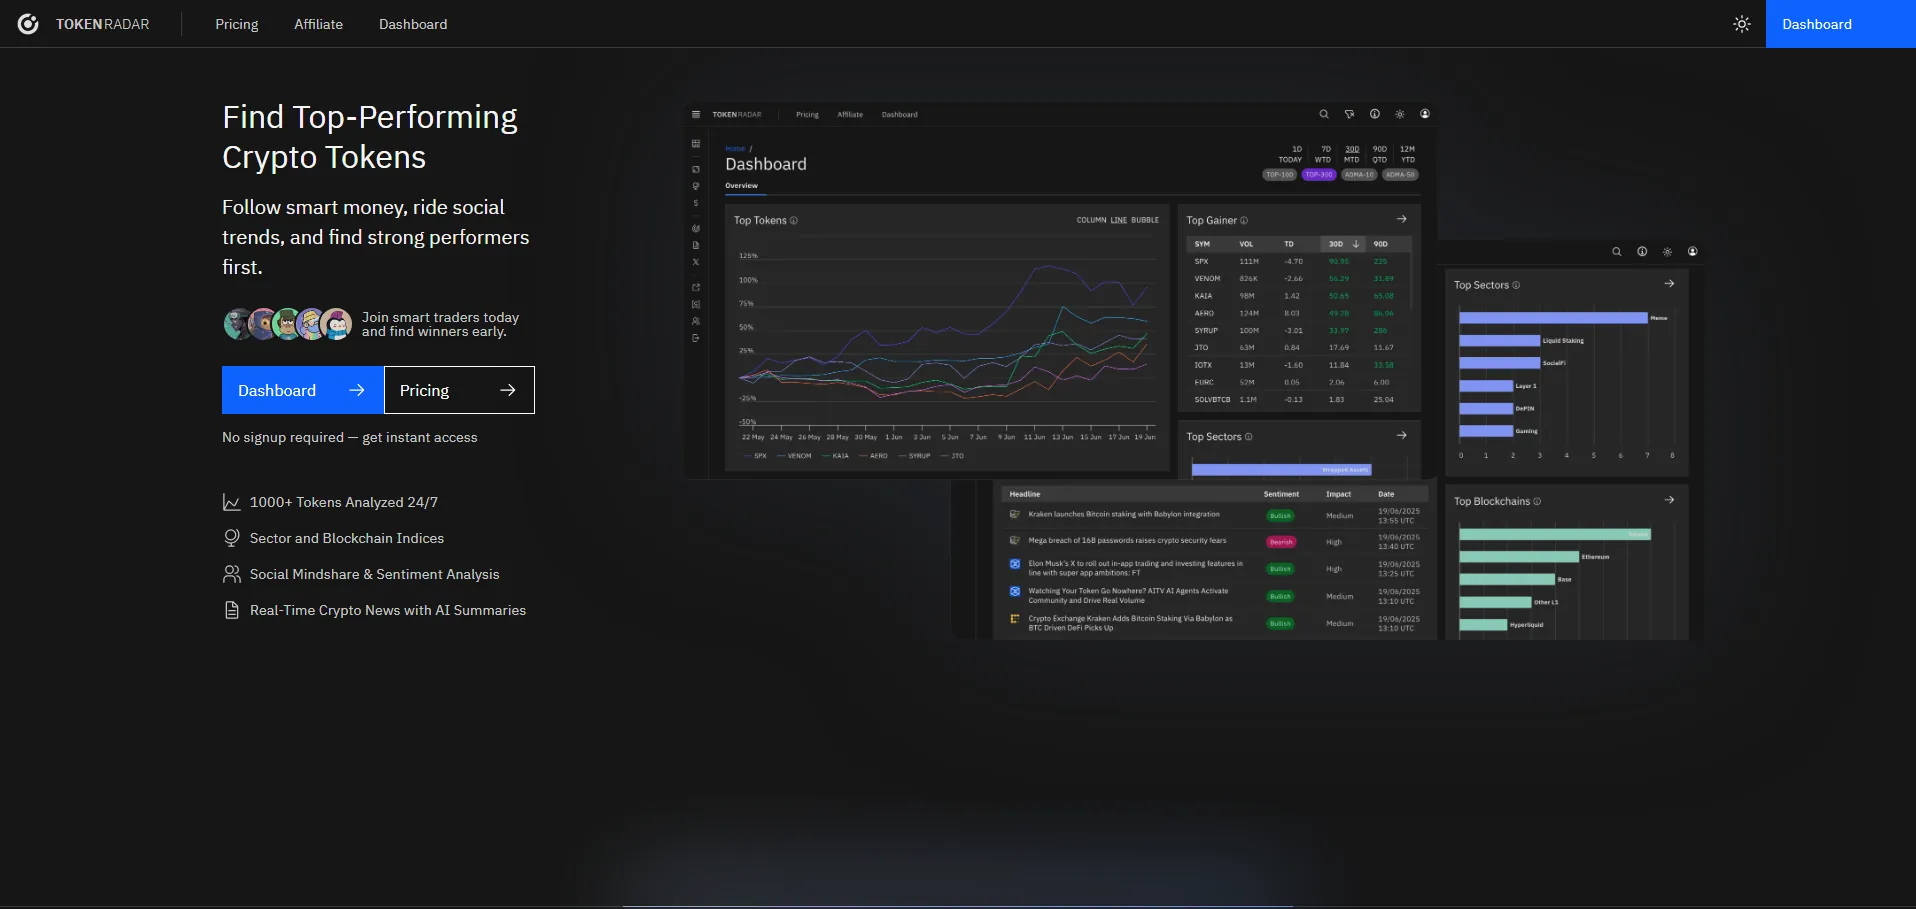
Task: Click the info icon next to Top Gainer
Action: pos(1244,221)
